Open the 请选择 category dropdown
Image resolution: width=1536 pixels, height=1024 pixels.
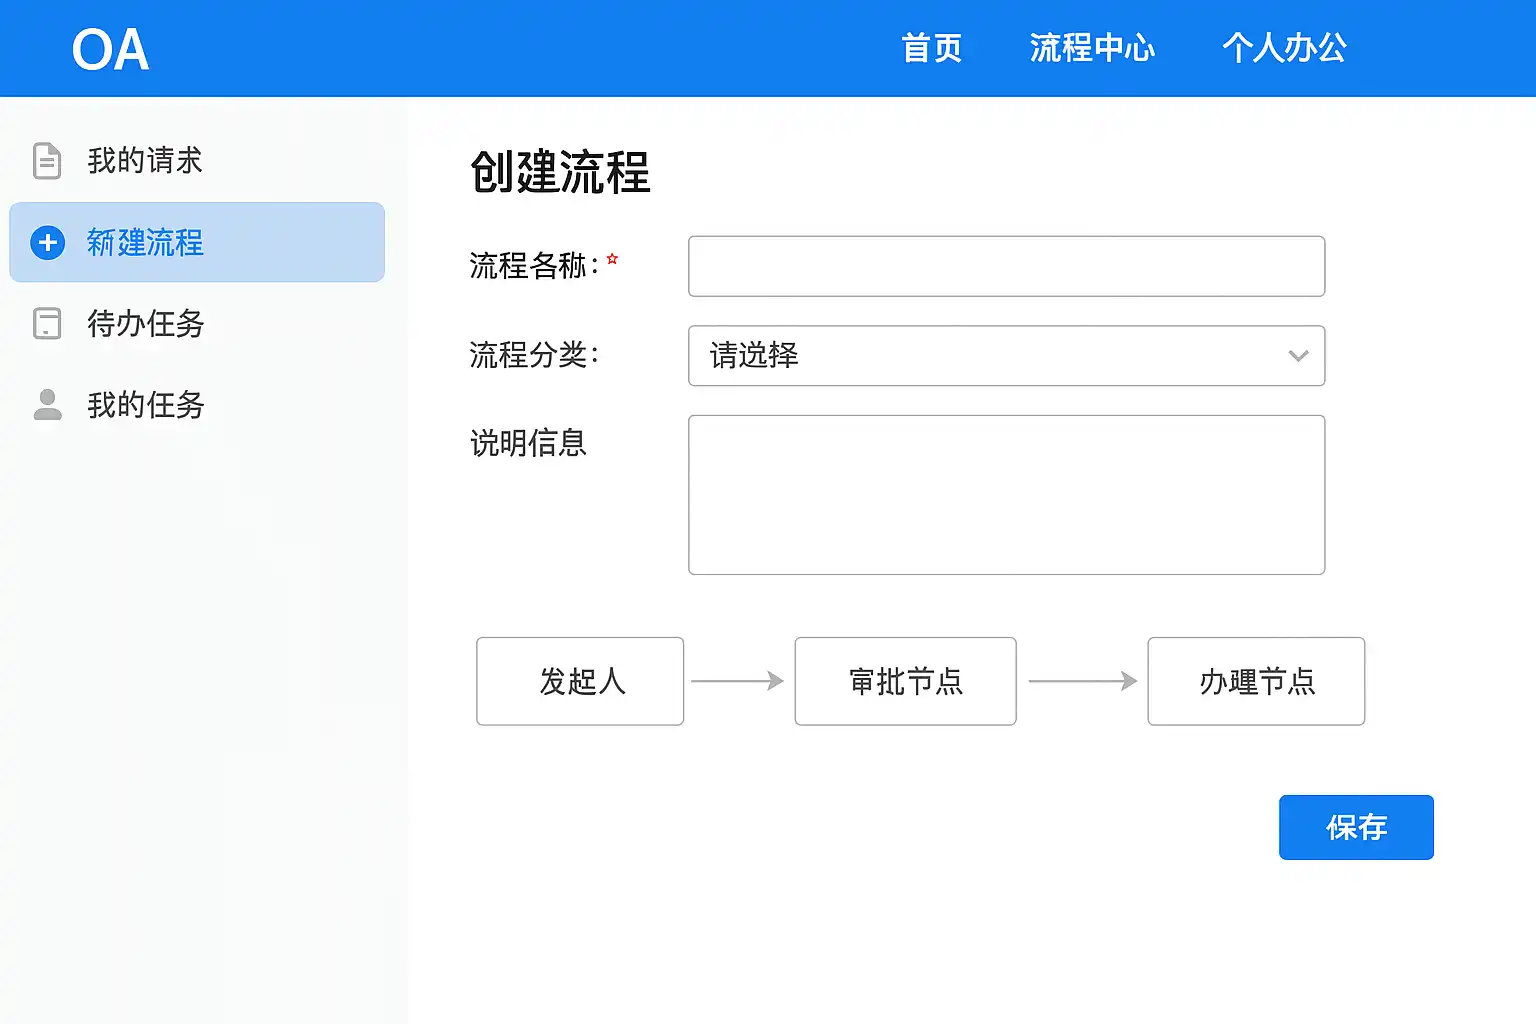click(1005, 356)
